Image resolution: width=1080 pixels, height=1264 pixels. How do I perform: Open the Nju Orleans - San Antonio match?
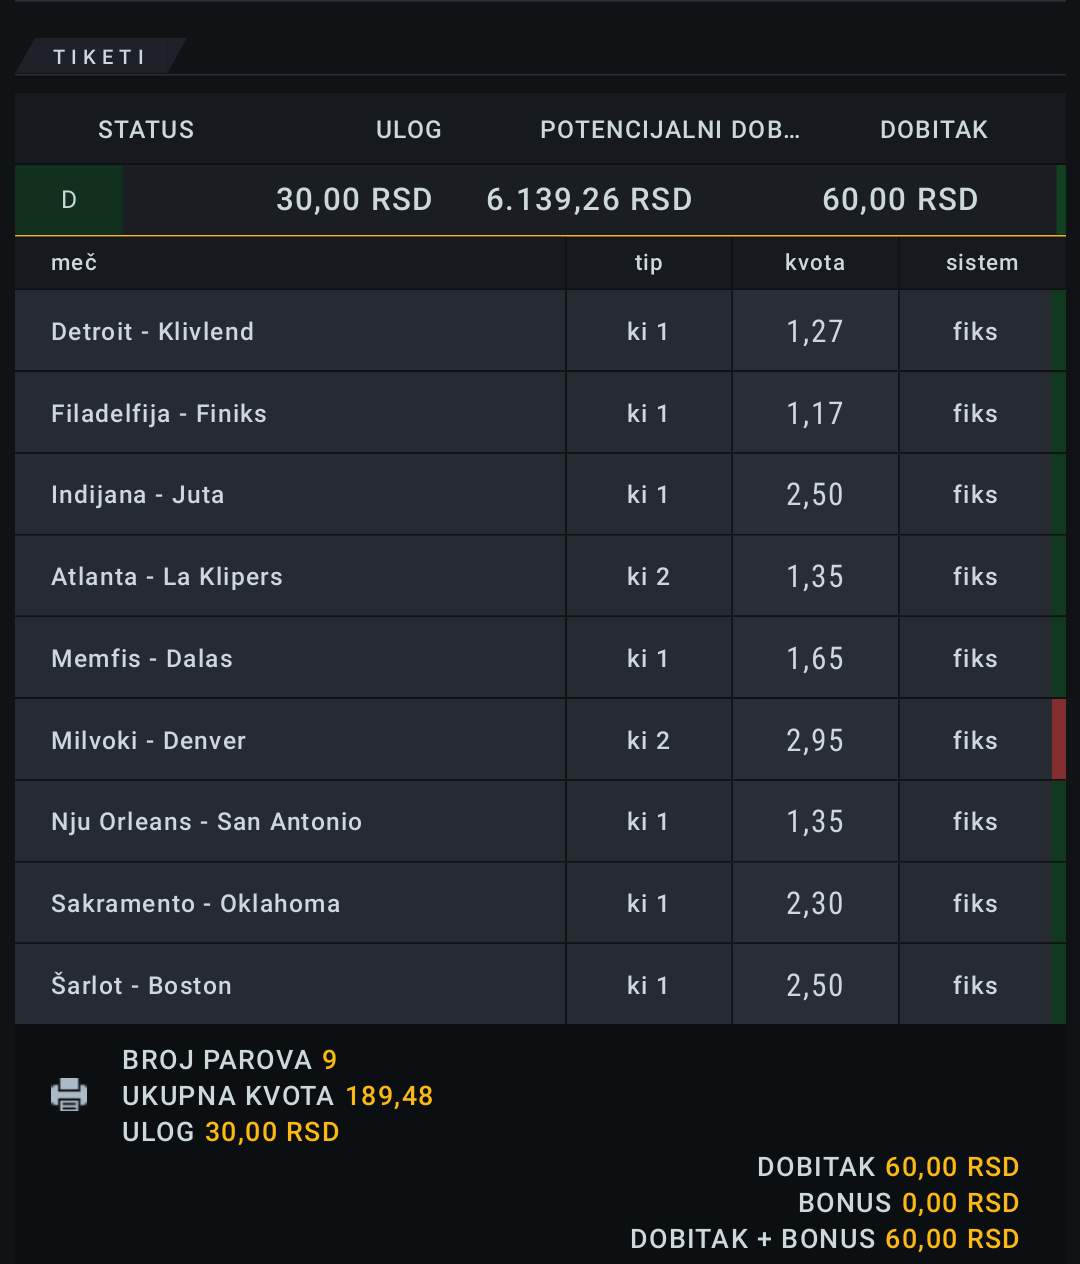pyautogui.click(x=207, y=822)
